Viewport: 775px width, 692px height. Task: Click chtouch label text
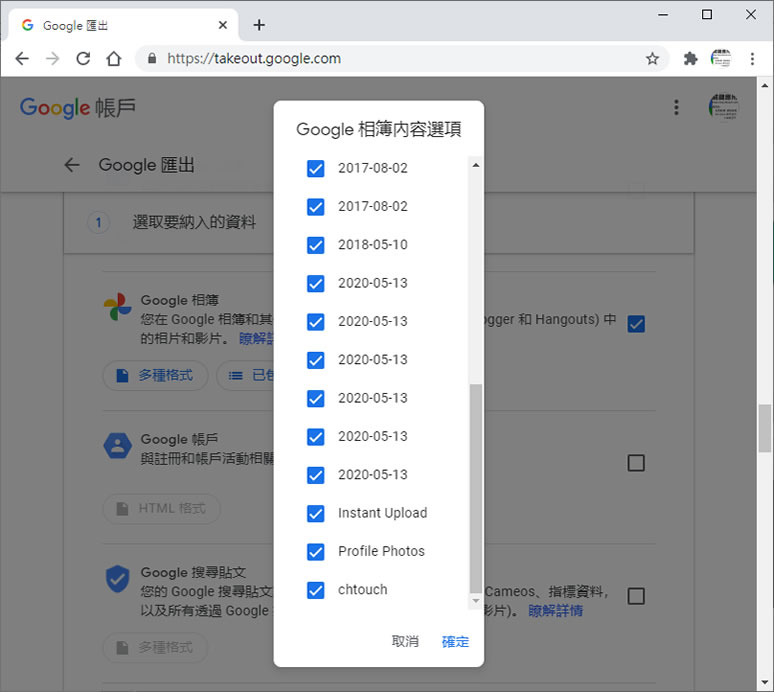pyautogui.click(x=363, y=590)
